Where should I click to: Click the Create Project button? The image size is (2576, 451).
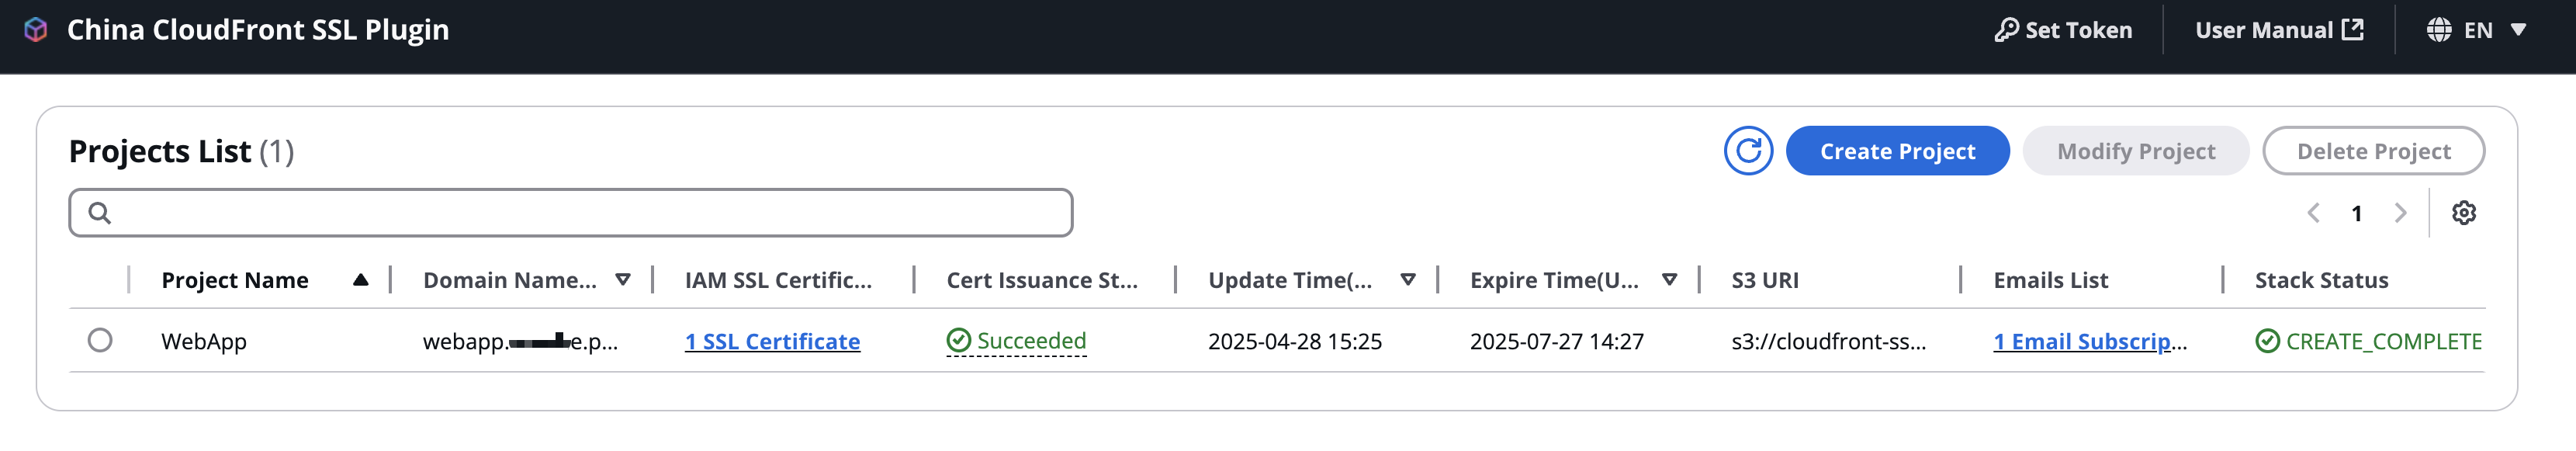(x=1897, y=151)
